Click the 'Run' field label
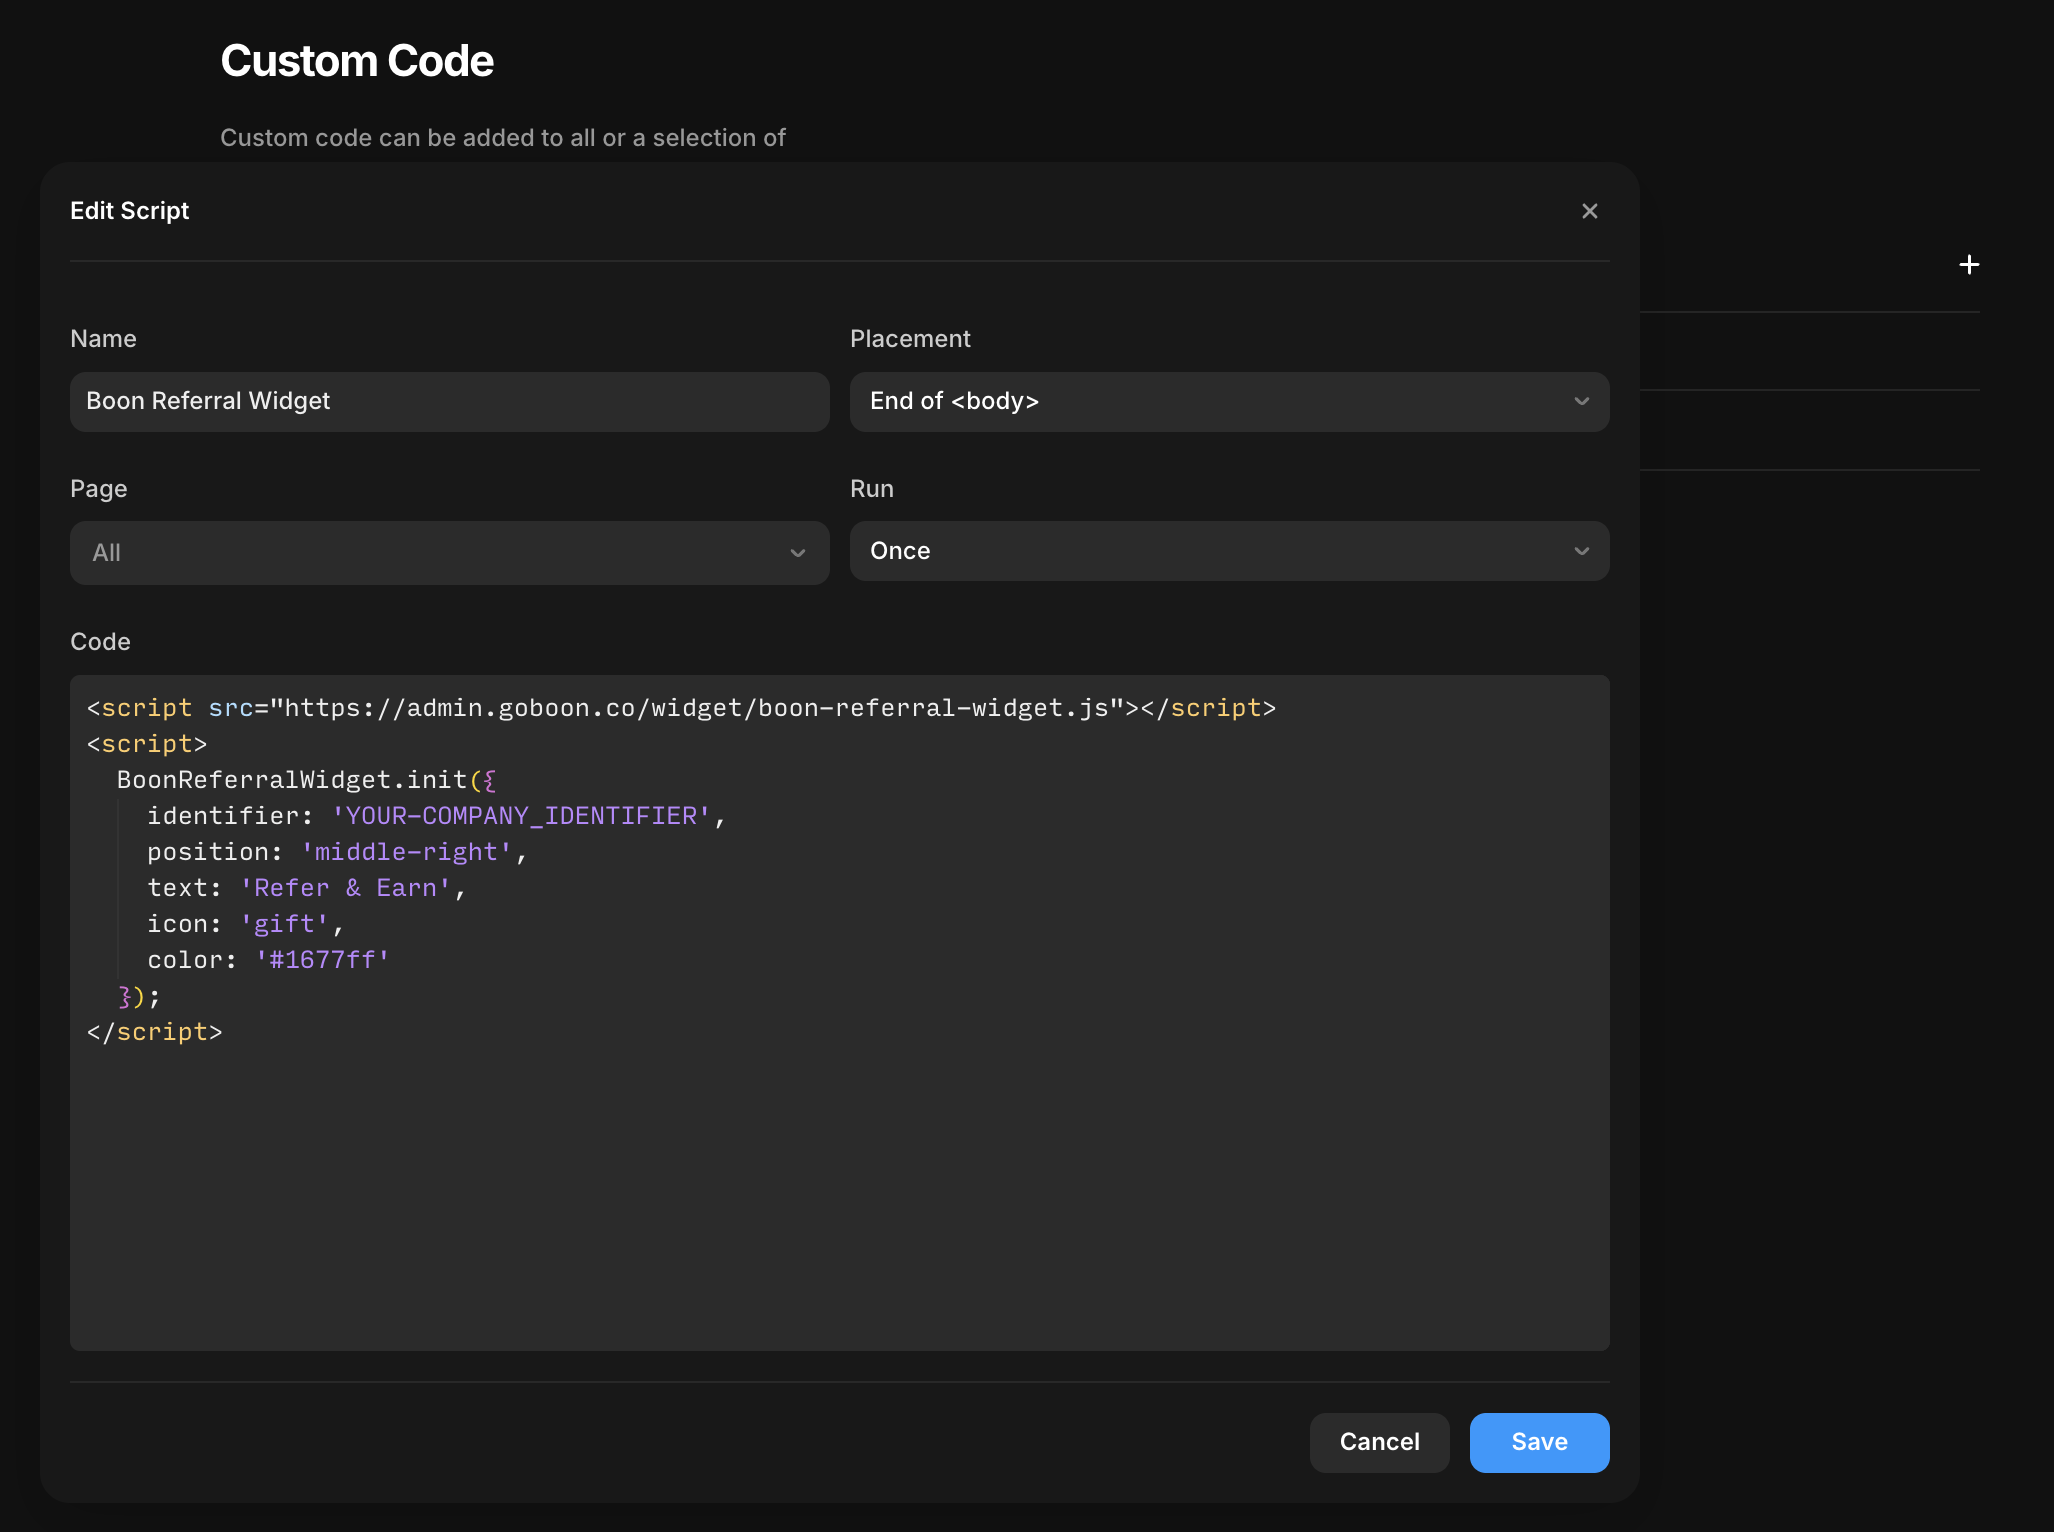Screen dimensions: 2054x1532 point(871,489)
